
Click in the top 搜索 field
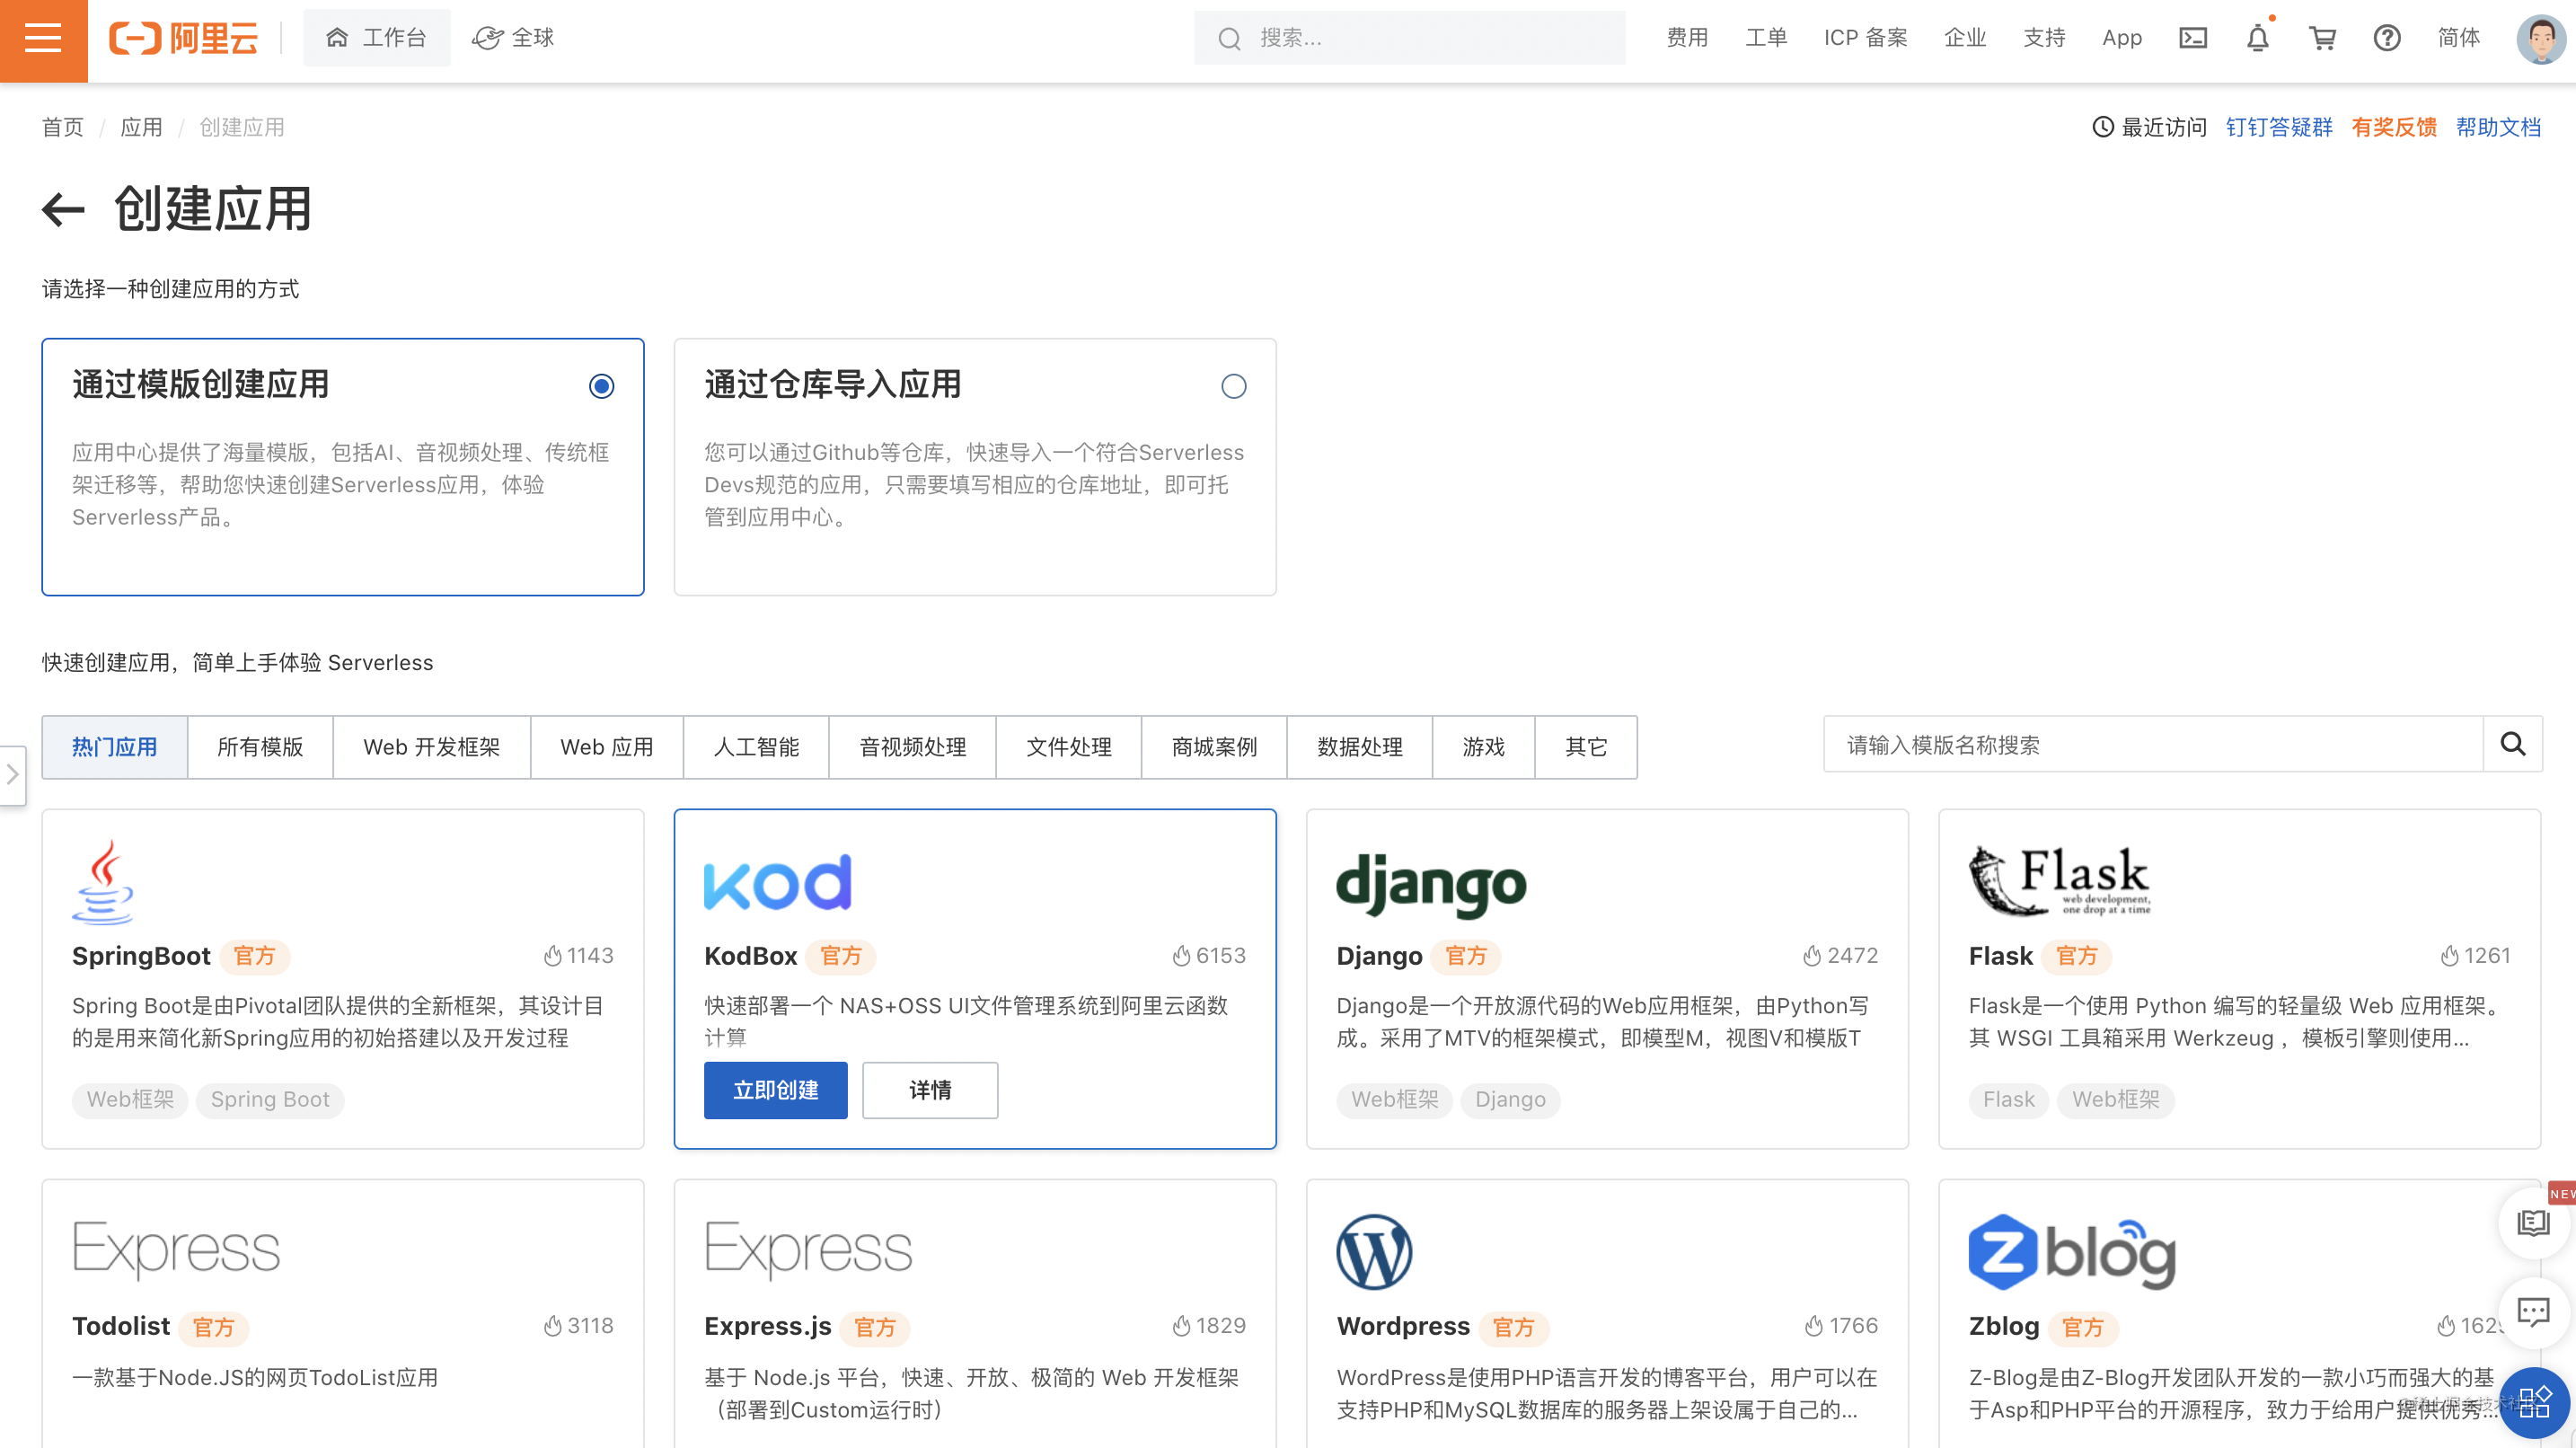click(x=1410, y=38)
